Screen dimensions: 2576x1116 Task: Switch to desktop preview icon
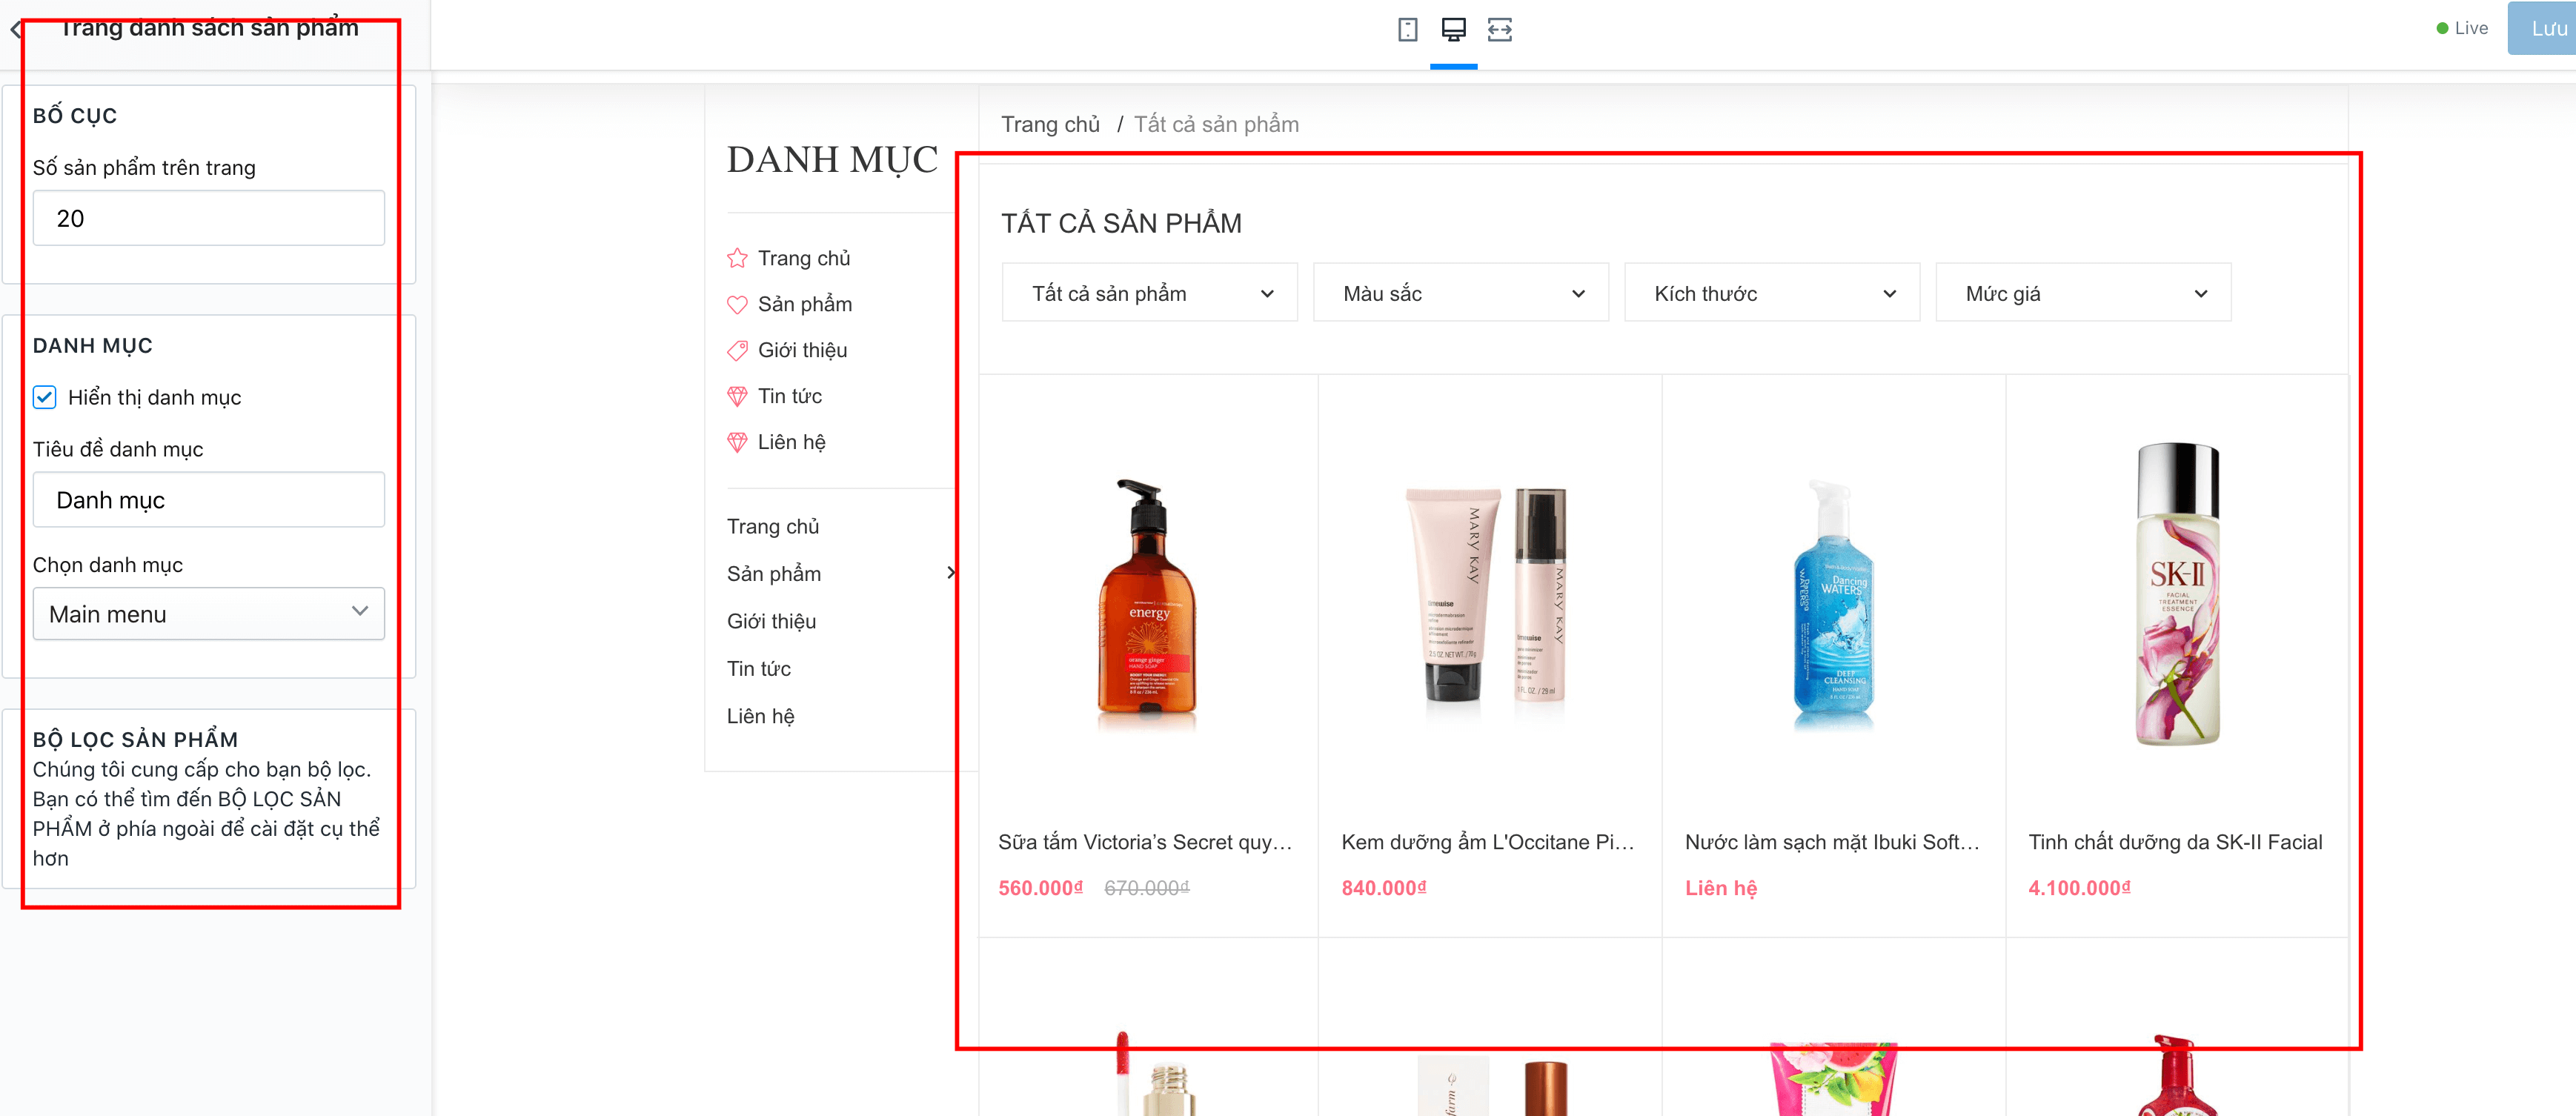pyautogui.click(x=1453, y=30)
